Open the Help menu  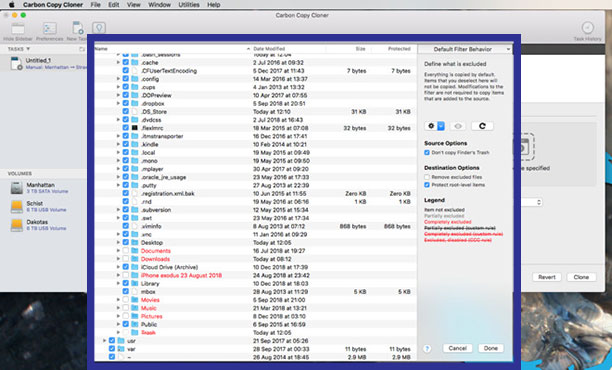tap(213, 5)
